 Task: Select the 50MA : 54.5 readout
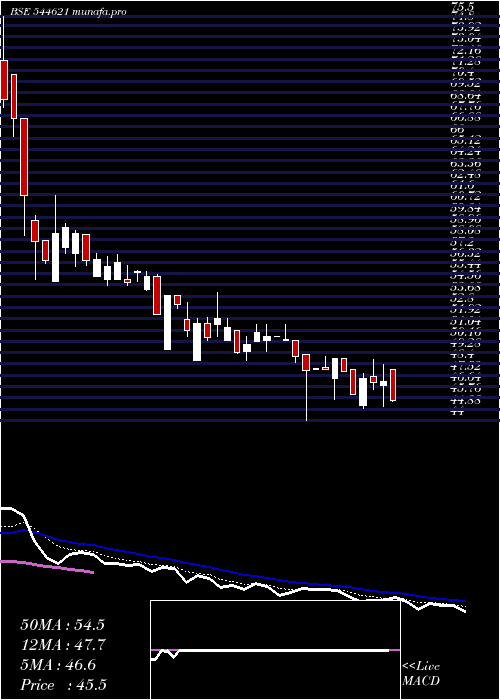point(62,625)
